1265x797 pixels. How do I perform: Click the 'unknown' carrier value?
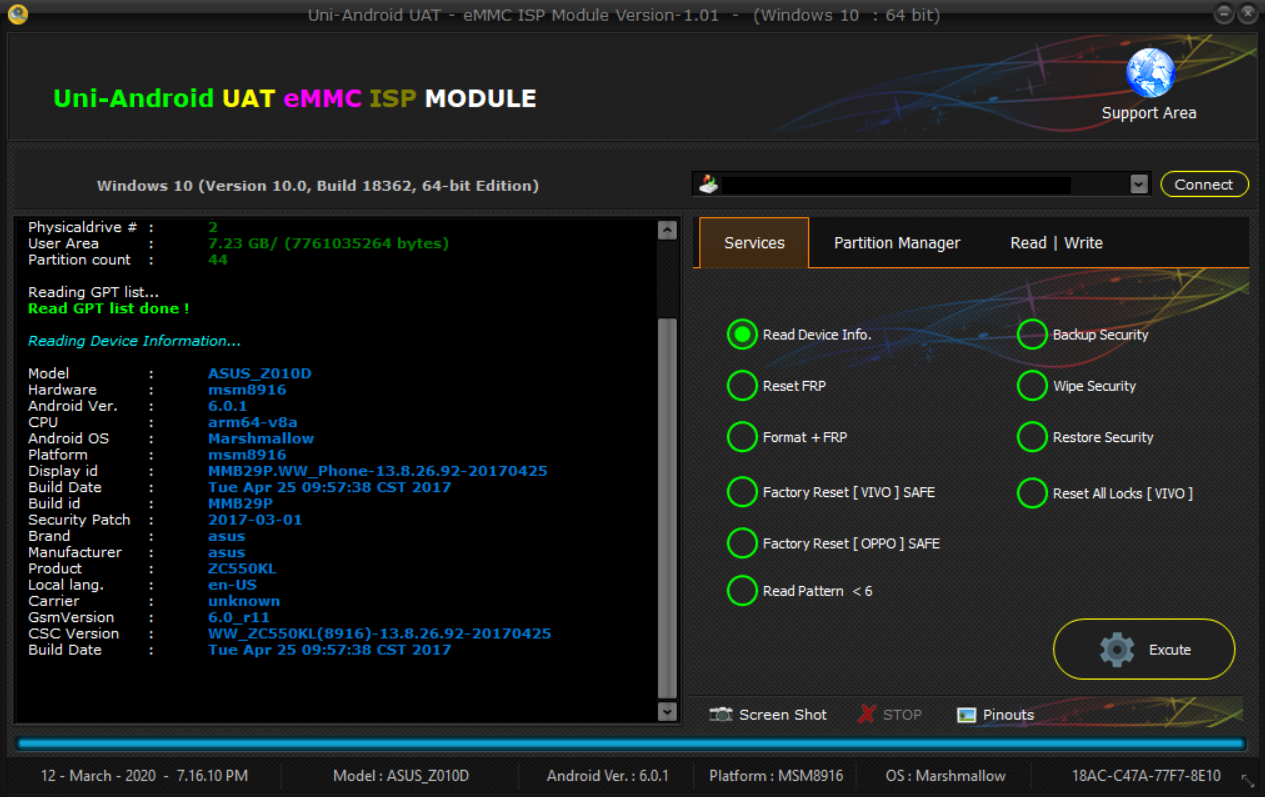244,601
